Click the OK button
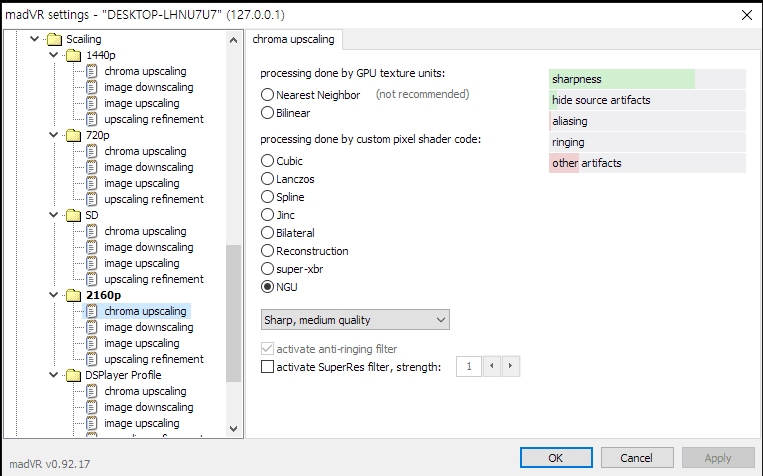 pyautogui.click(x=554, y=457)
